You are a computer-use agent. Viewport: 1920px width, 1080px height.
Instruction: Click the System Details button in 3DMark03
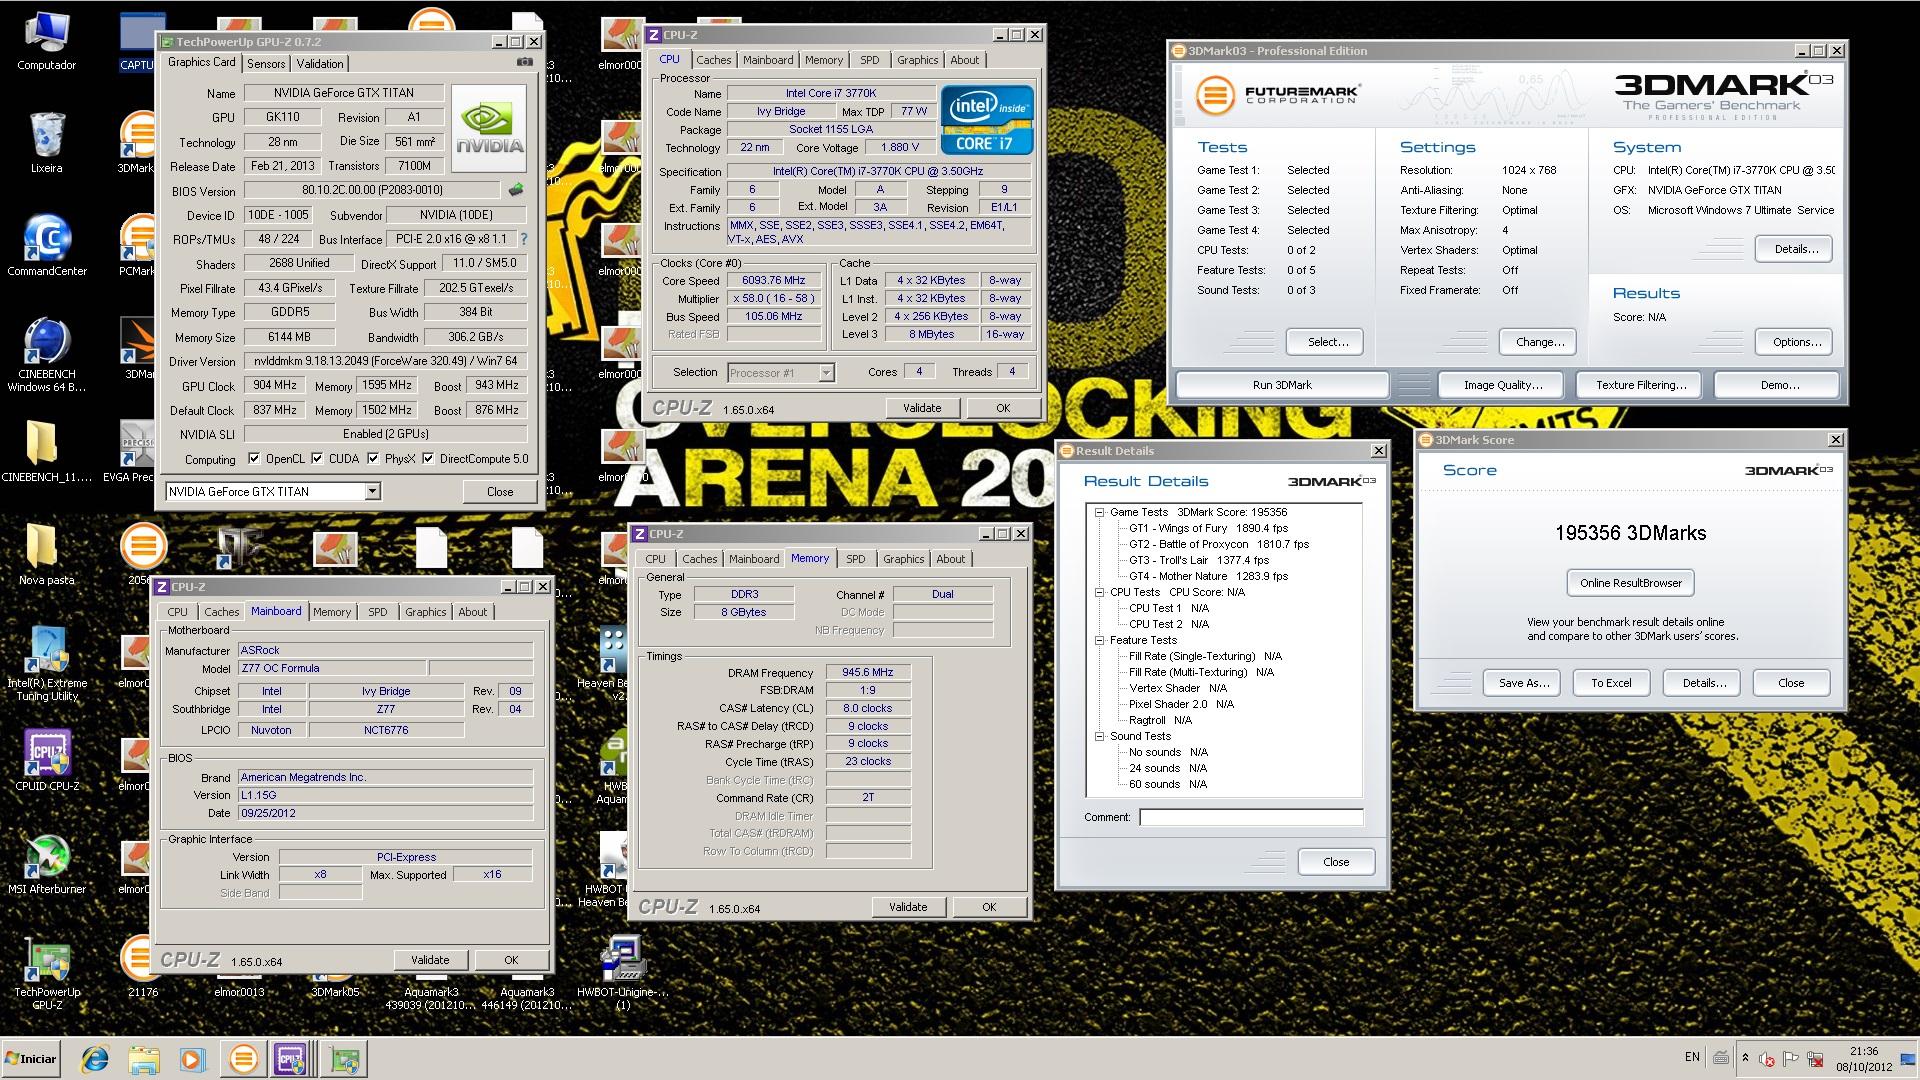(x=1796, y=249)
